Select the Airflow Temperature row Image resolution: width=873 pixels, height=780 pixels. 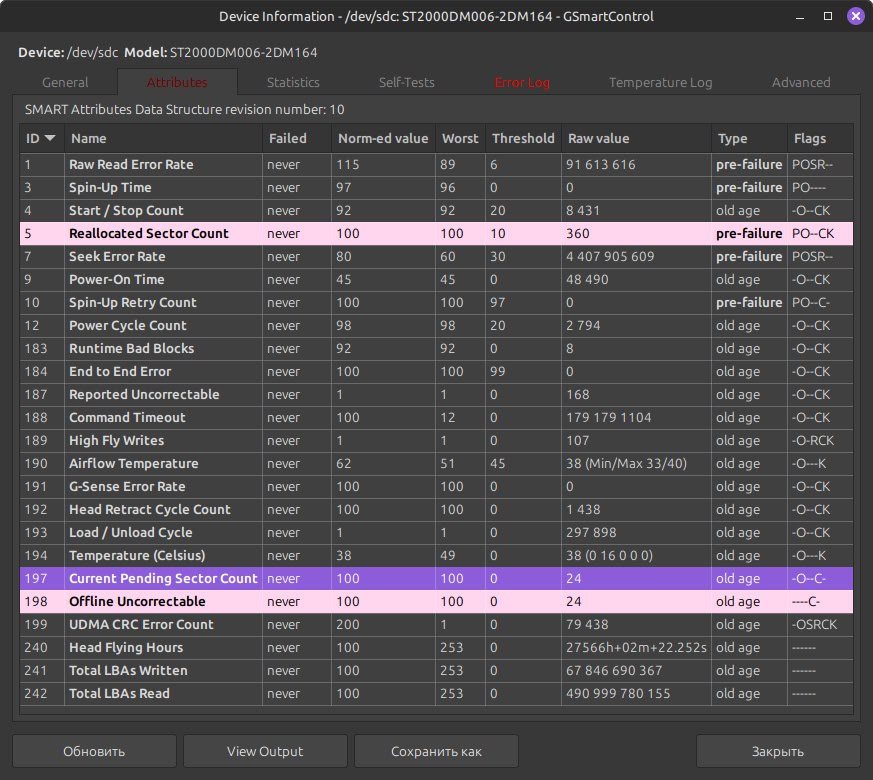(x=436, y=464)
